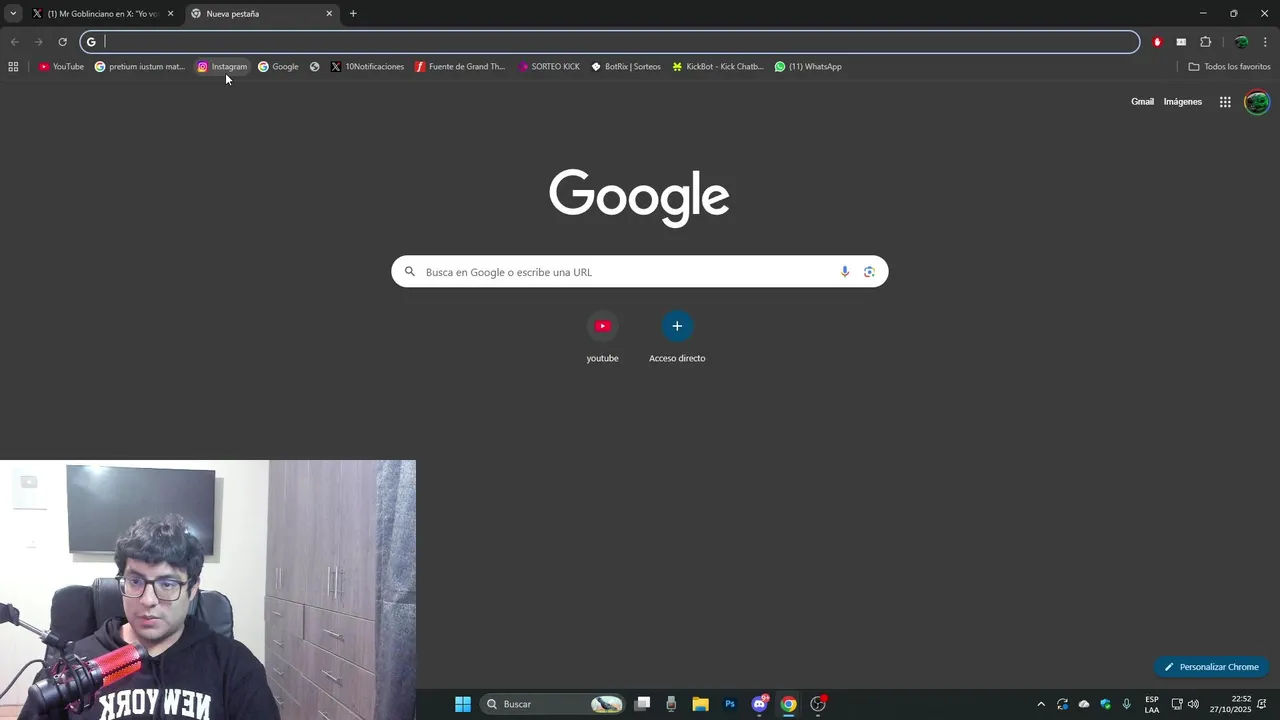Click the Personalizar Chrome button
This screenshot has width=1280, height=720.
point(1211,667)
